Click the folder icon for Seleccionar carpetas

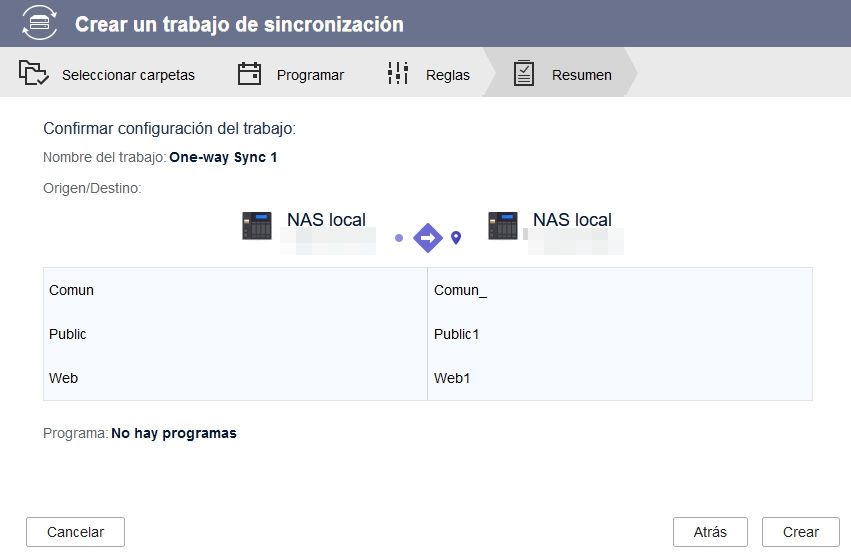pyautogui.click(x=34, y=74)
